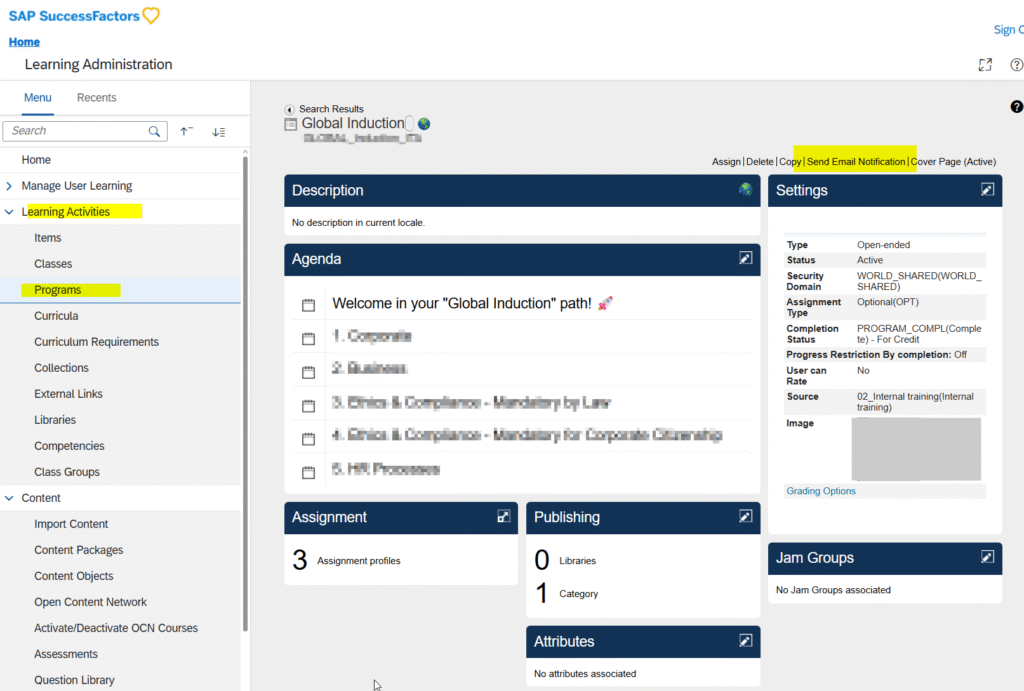Expand the Agenda panel icon
The width and height of the screenshot is (1024, 691).
coord(745,258)
